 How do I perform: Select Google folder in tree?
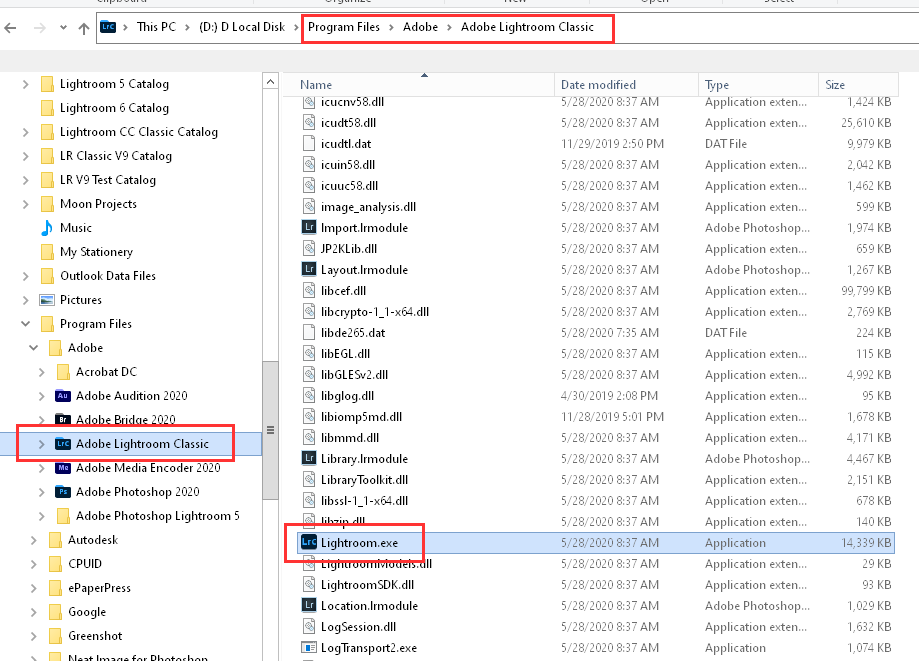click(x=87, y=612)
